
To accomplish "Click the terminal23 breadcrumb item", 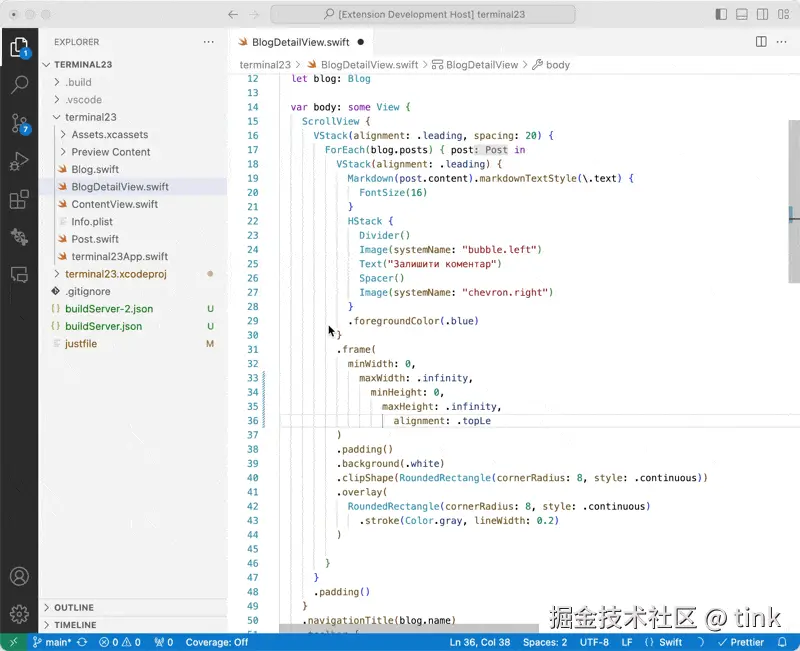I will pos(265,65).
